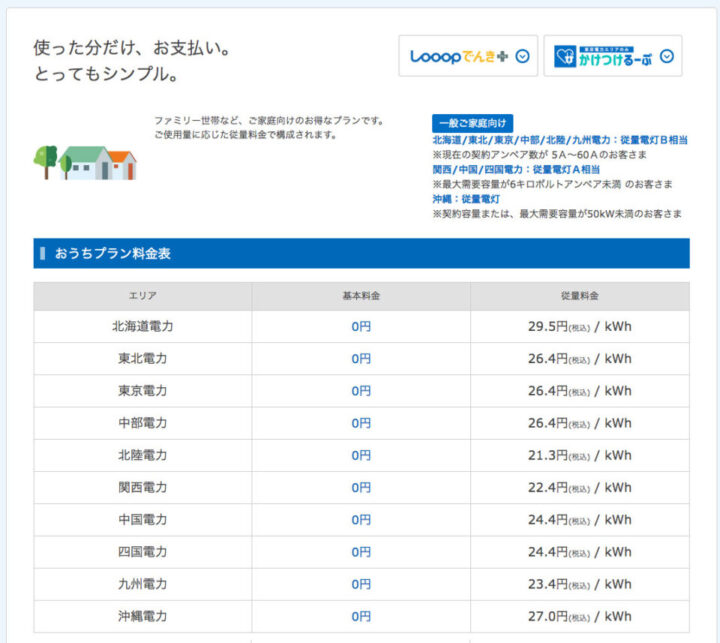The height and width of the screenshot is (643, 720).
Task: Click the かけつけるーぷ logo button
Action: pyautogui.click(x=613, y=56)
